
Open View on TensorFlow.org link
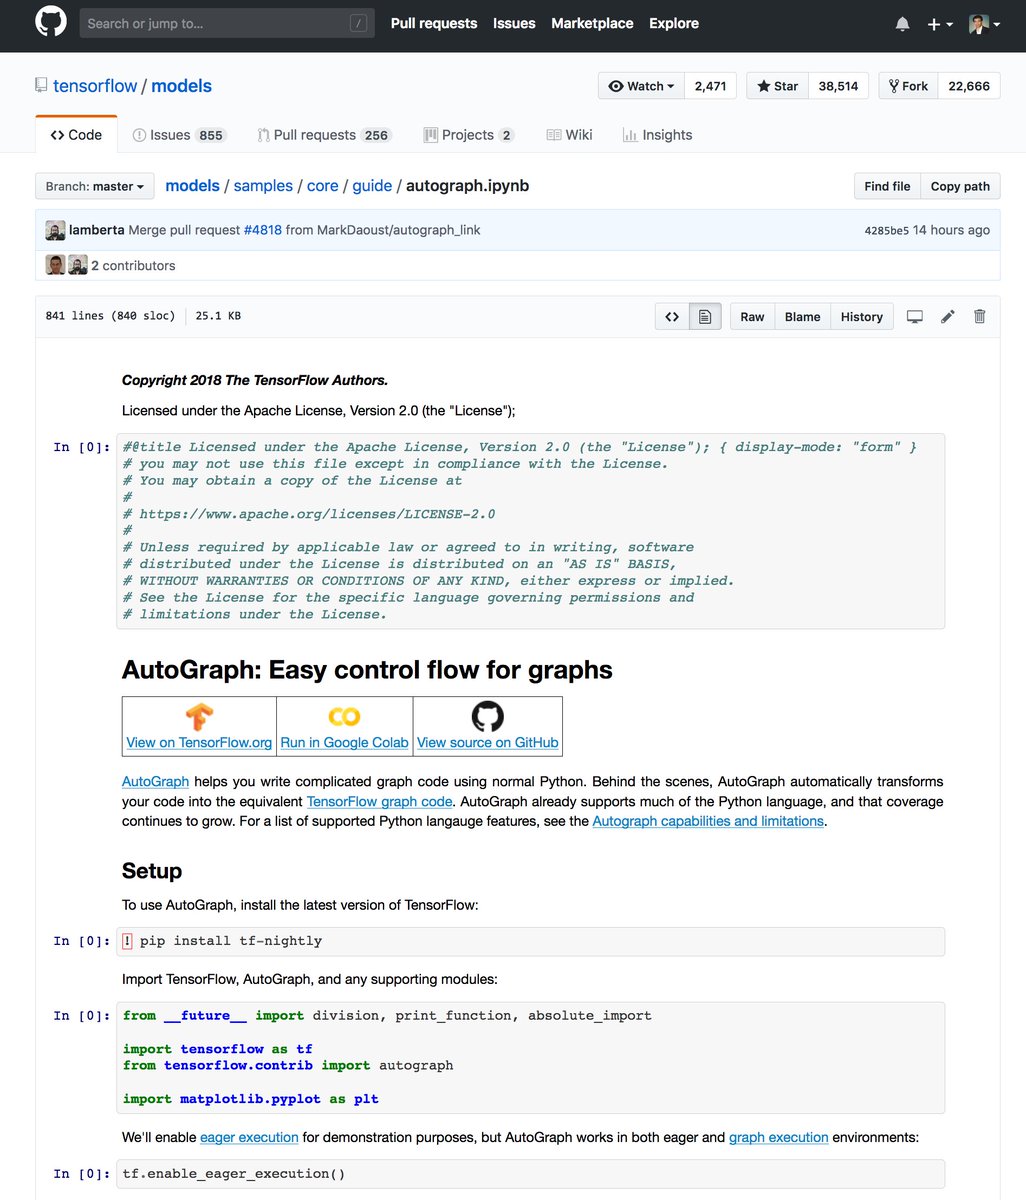click(x=199, y=742)
